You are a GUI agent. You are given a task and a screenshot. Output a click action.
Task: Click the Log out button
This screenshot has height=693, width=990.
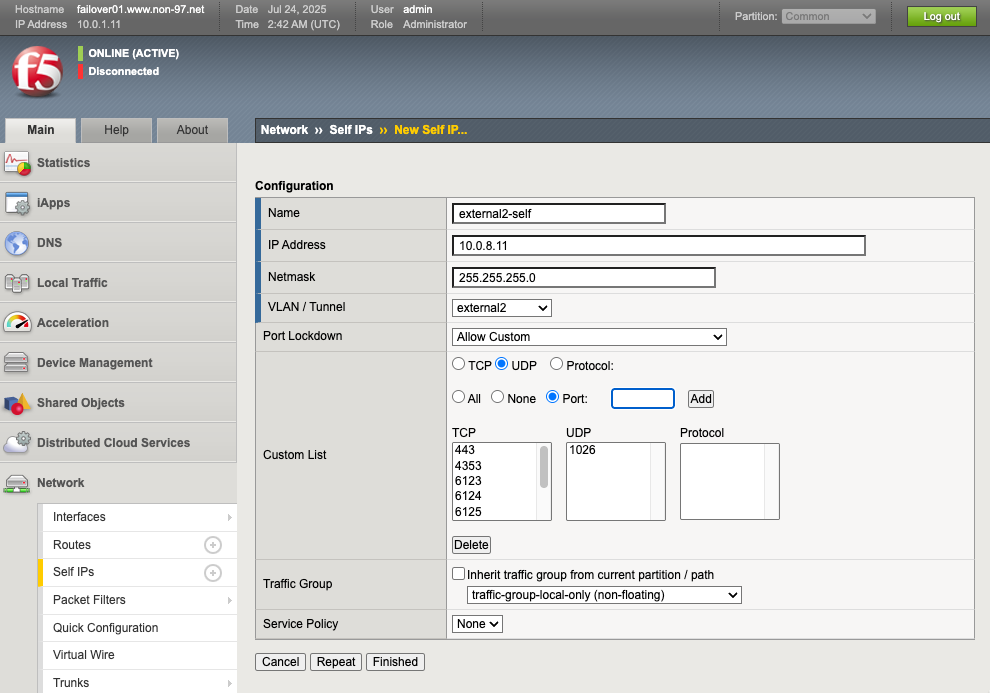tap(941, 16)
